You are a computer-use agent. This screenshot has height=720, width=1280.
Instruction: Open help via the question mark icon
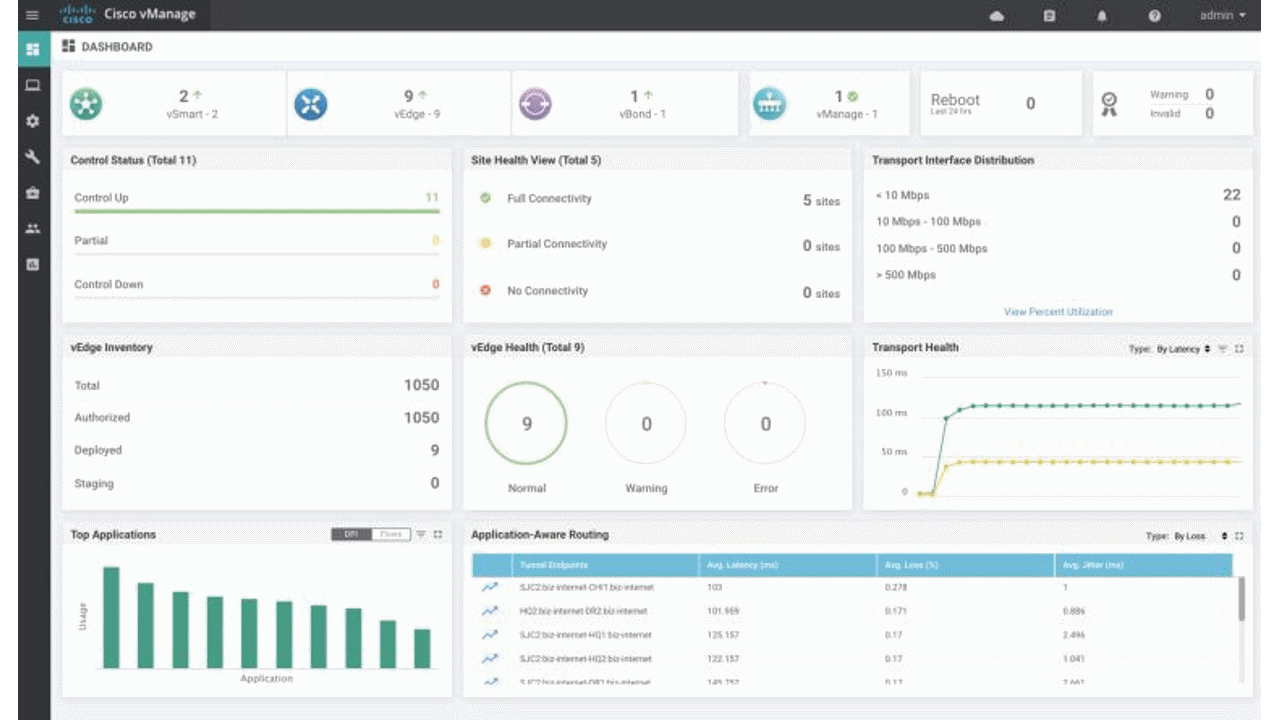(1153, 16)
